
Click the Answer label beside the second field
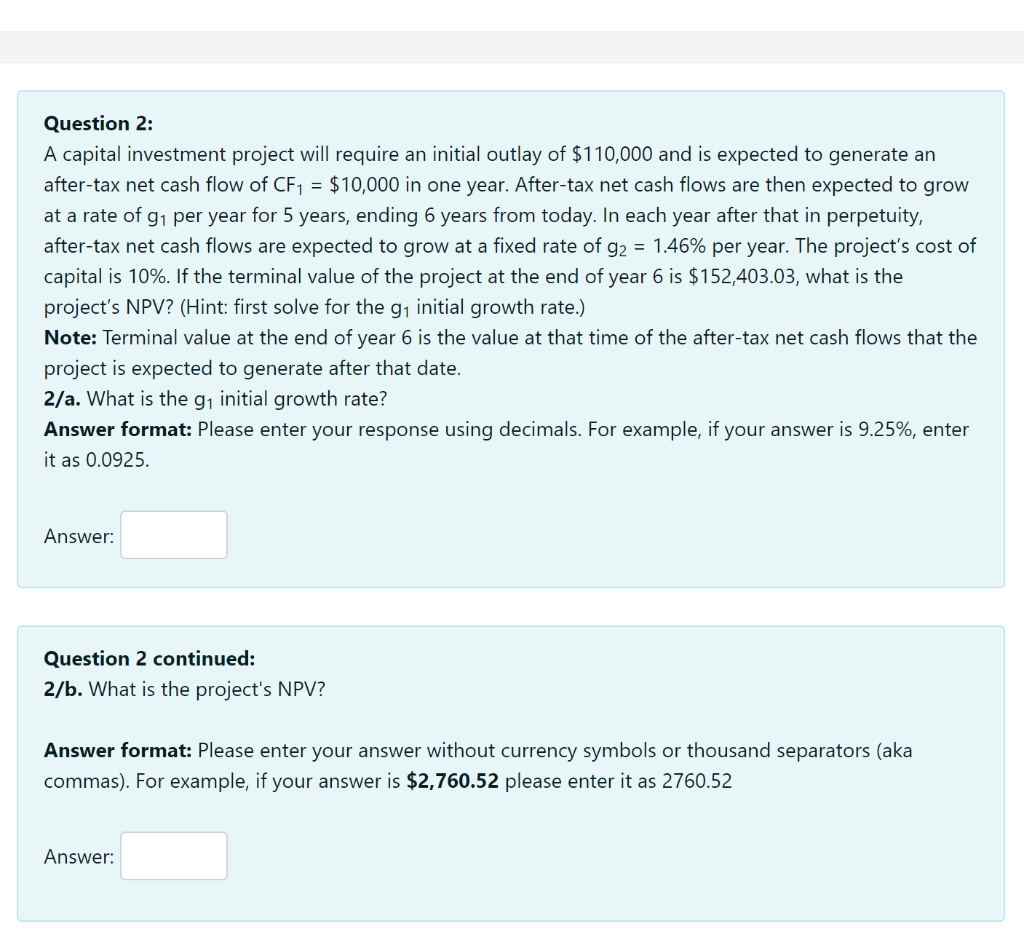click(77, 856)
